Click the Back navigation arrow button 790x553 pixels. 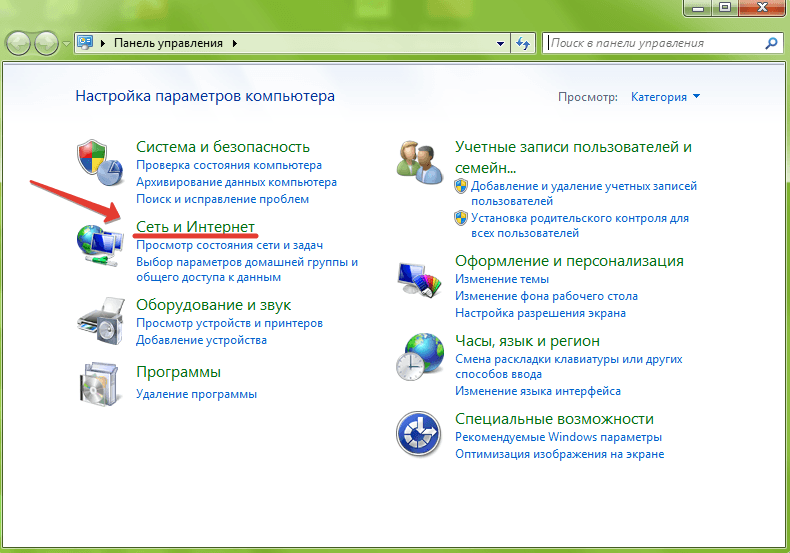click(19, 43)
